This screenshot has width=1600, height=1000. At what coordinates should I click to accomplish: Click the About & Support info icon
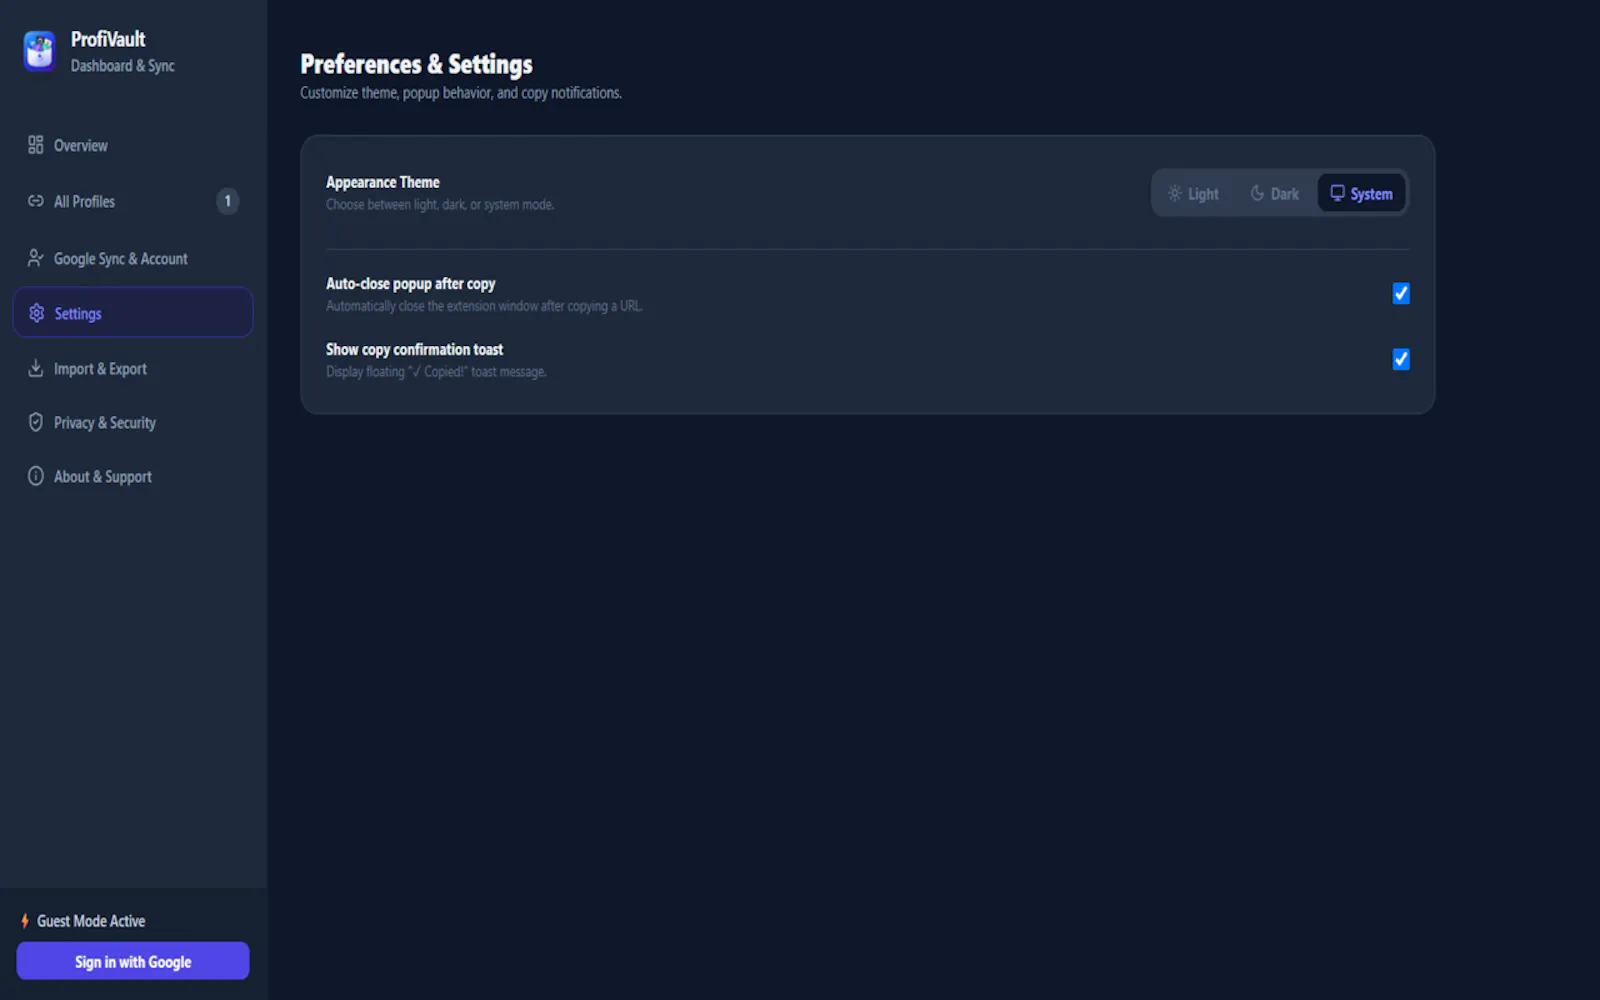[x=36, y=476]
